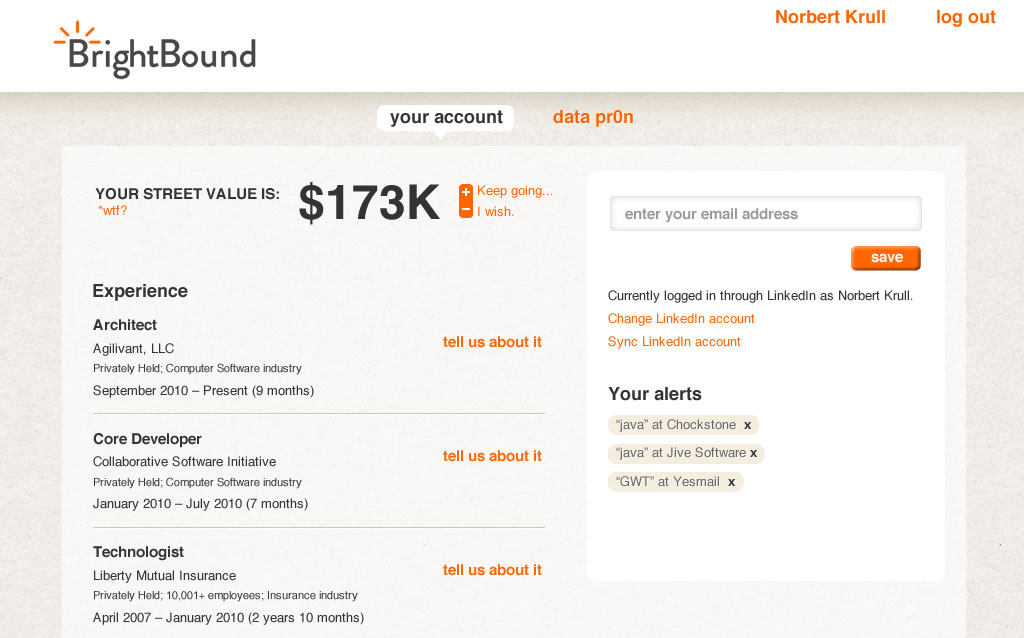Viewport: 1024px width, 638px height.
Task: Click tell us about it for Architect
Action: click(492, 342)
